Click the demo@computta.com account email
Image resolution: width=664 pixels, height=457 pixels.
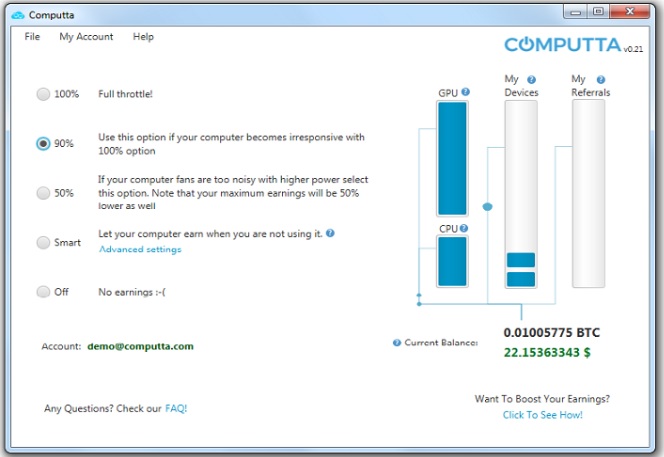click(140, 346)
